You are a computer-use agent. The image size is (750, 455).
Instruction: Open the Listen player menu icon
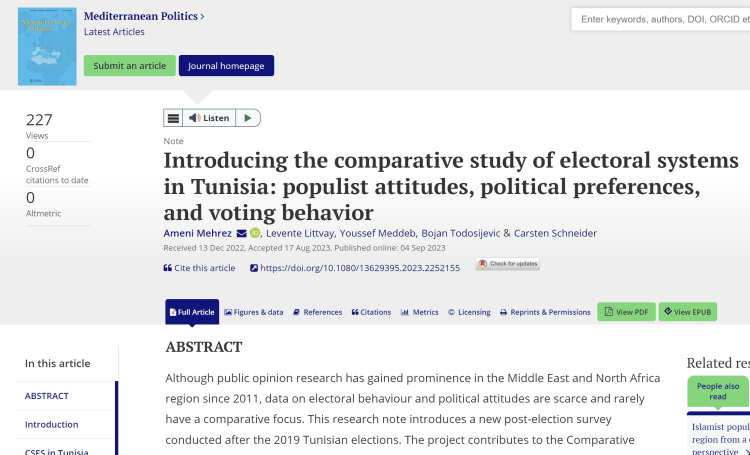coord(173,118)
